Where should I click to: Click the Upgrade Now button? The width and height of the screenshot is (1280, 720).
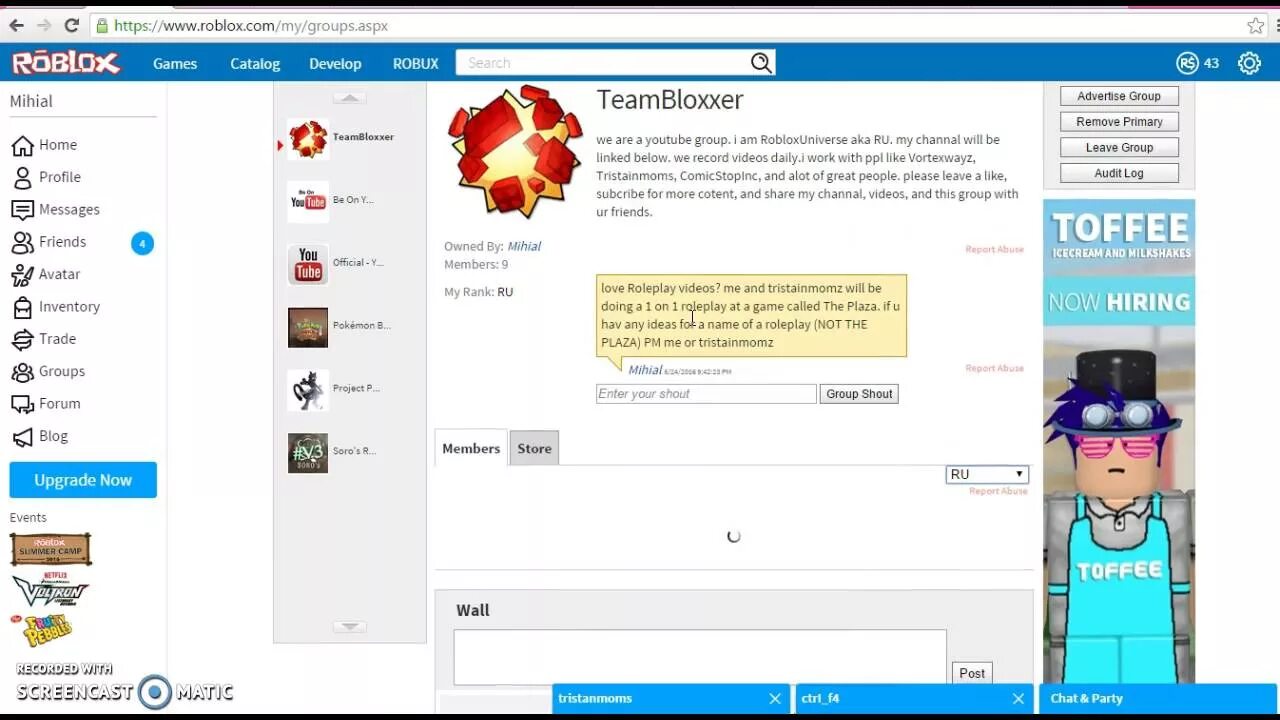[83, 480]
